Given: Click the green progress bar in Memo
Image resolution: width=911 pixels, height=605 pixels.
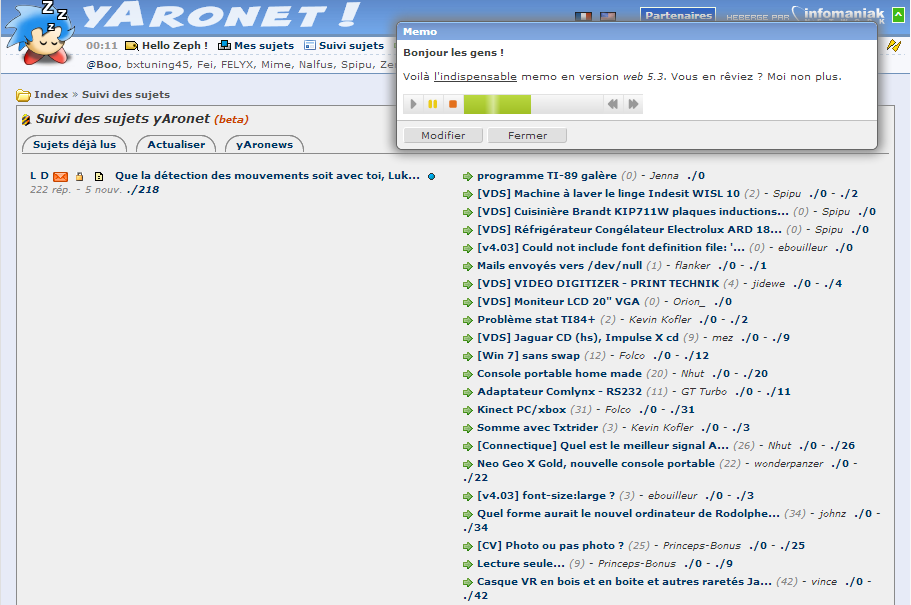Looking at the screenshot, I should [x=497, y=104].
